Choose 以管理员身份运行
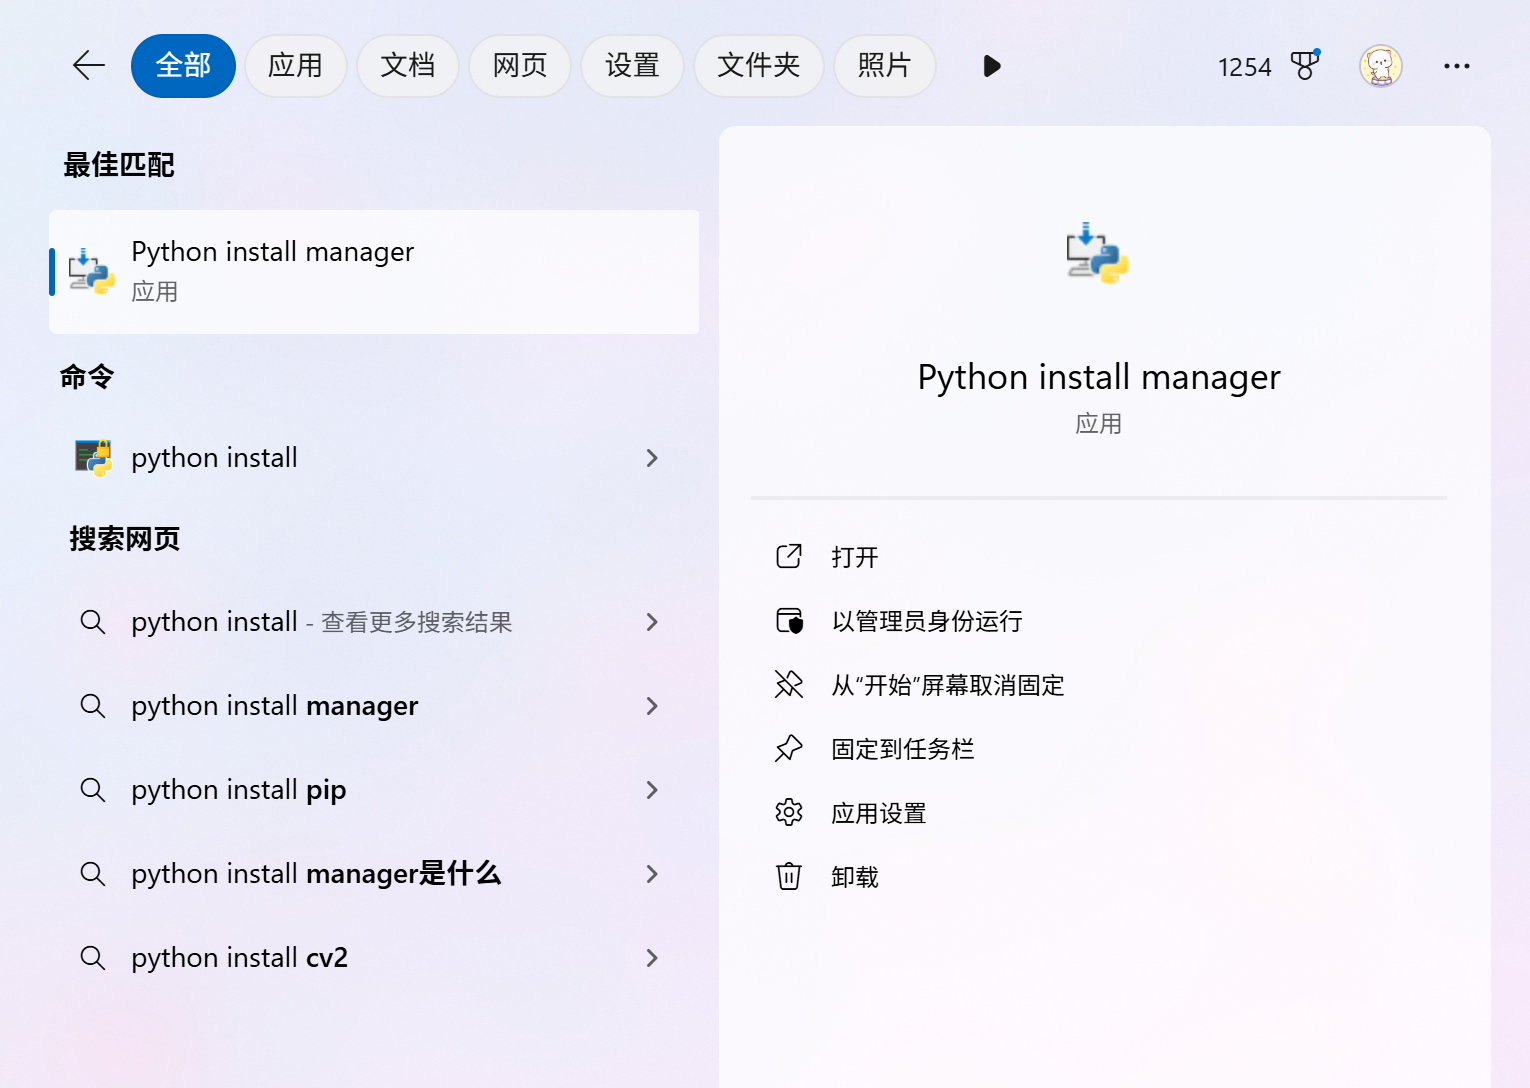The width and height of the screenshot is (1530, 1088). (x=927, y=621)
